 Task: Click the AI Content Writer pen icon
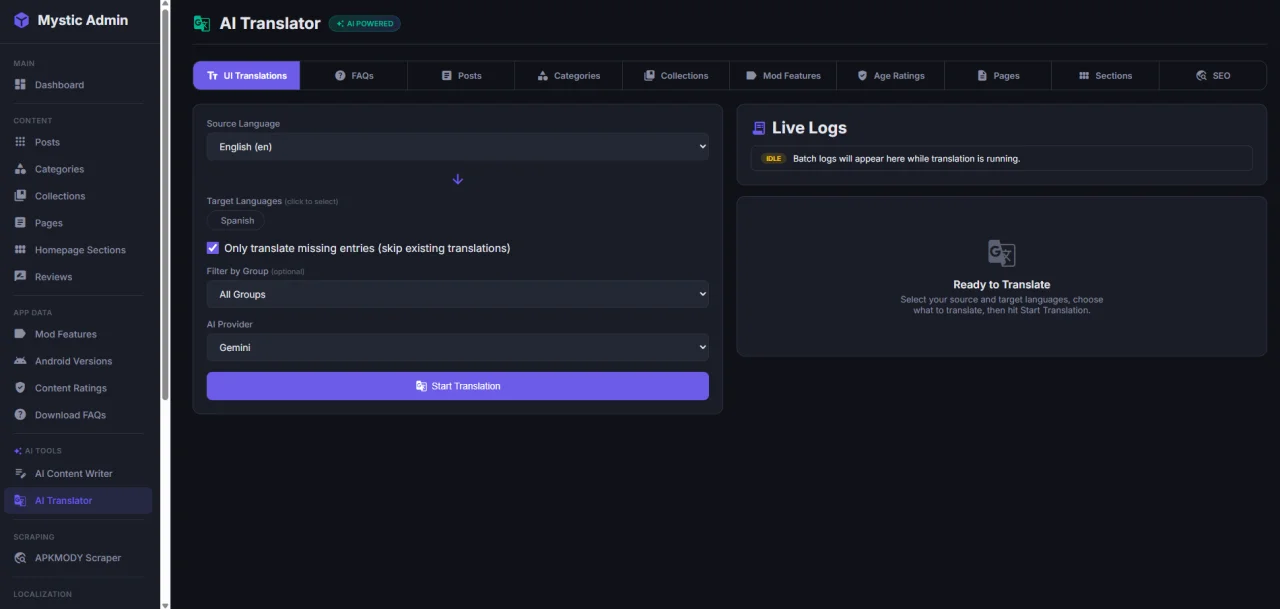pyautogui.click(x=20, y=474)
